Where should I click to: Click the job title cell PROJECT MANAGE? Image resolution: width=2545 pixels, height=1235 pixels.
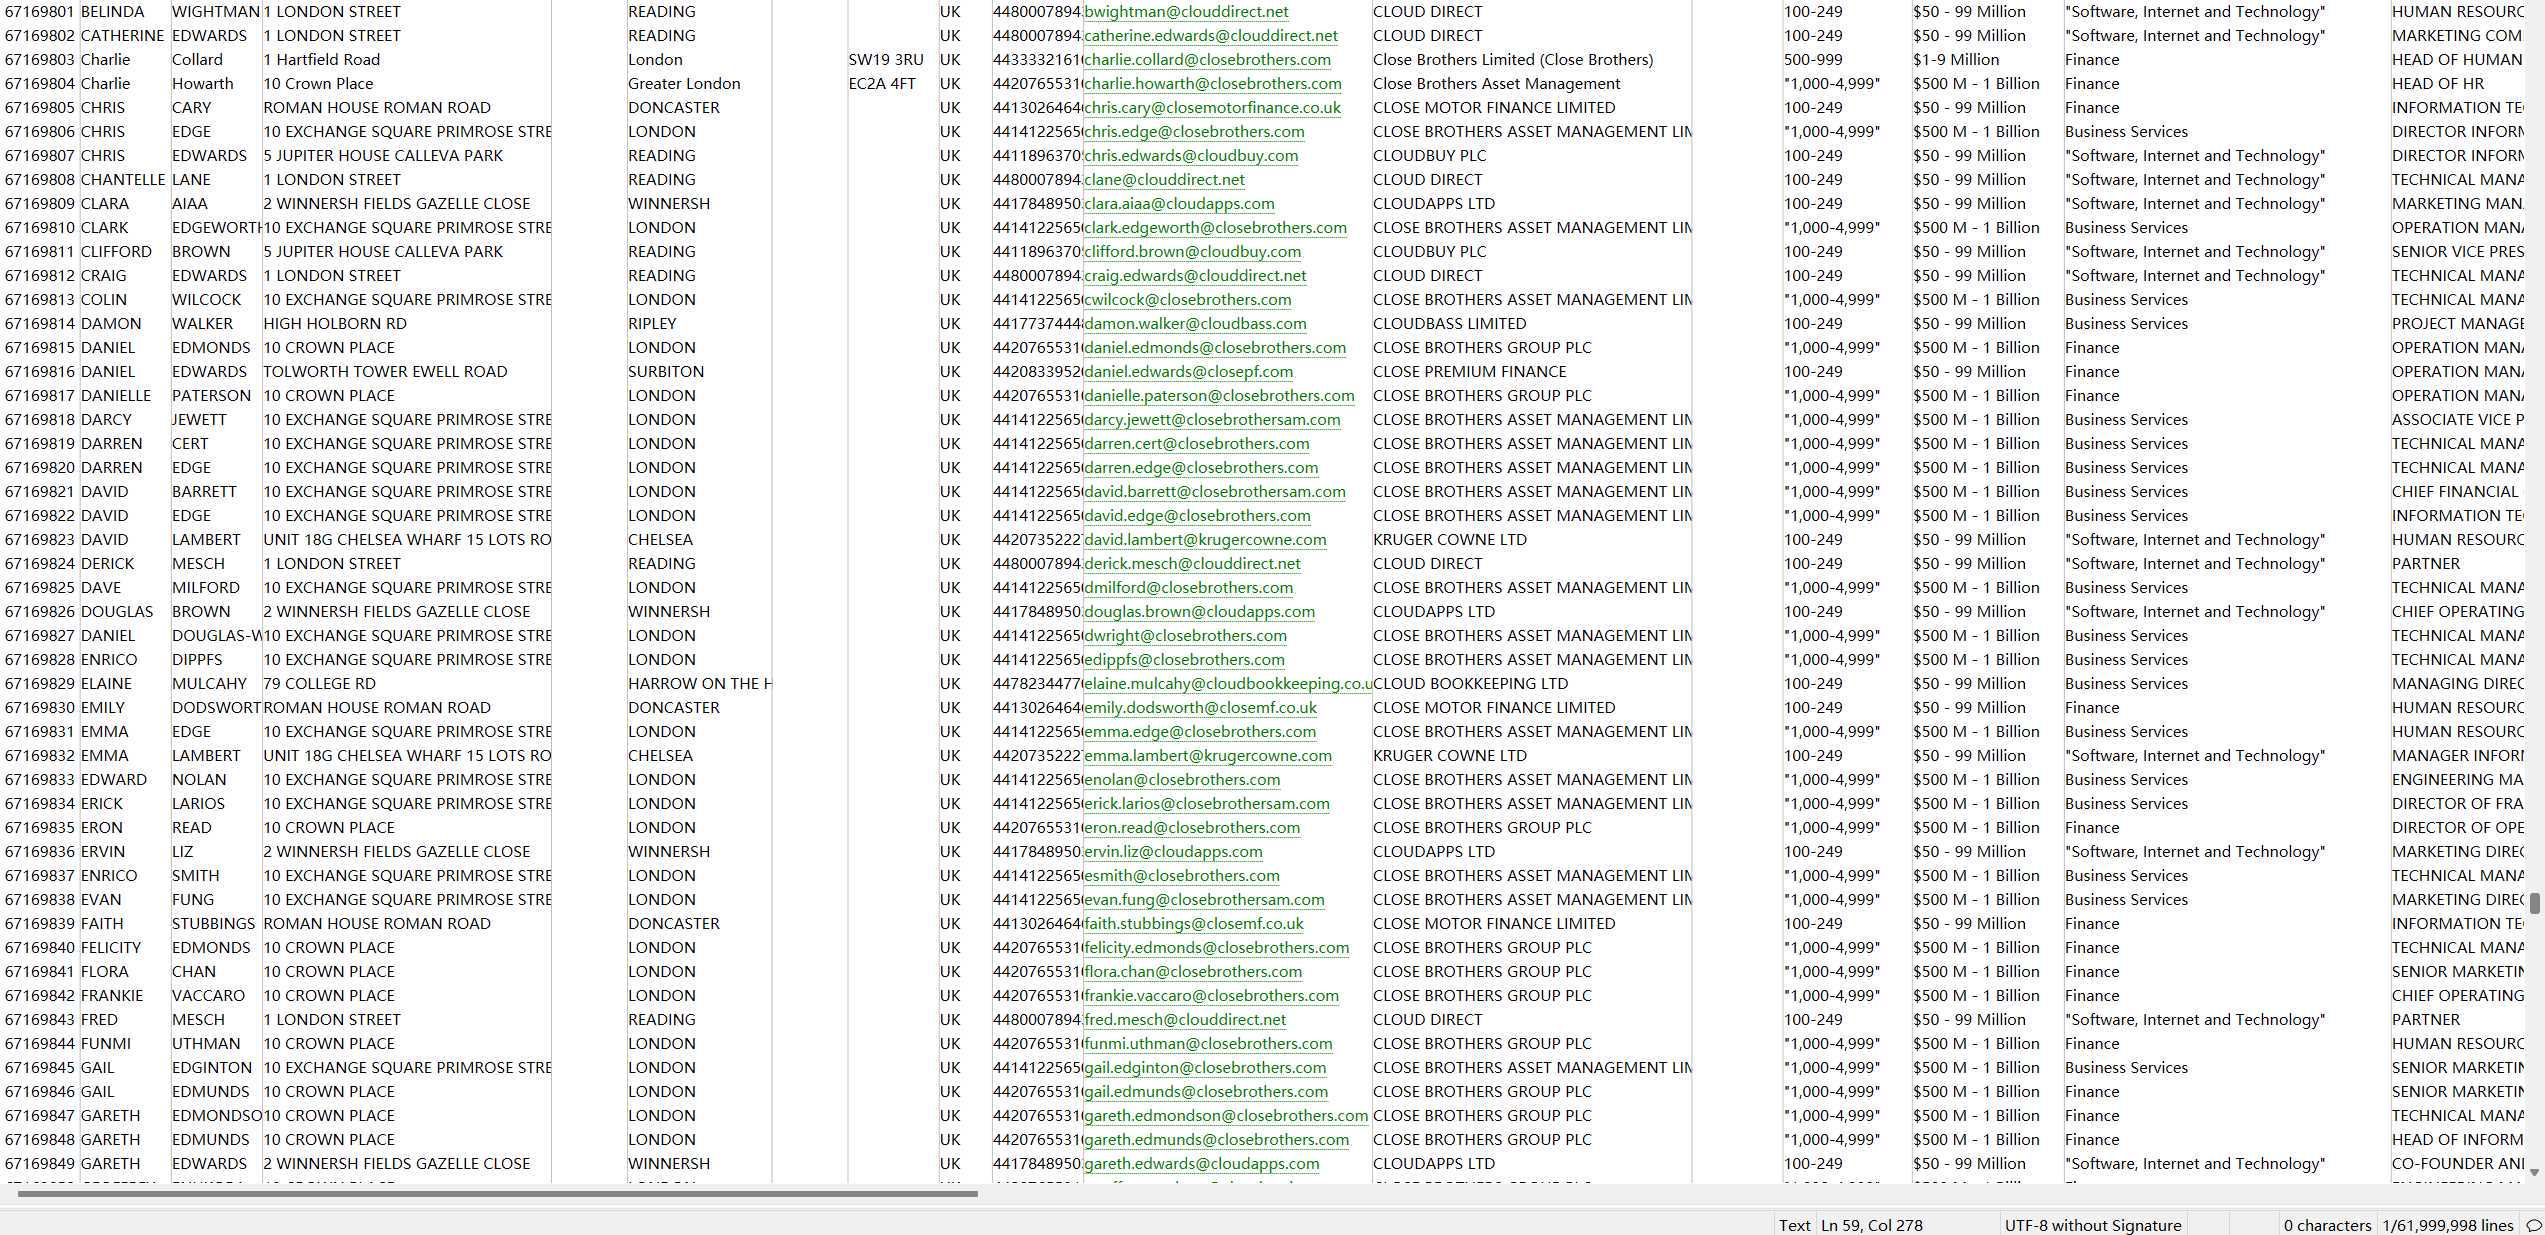point(2458,324)
